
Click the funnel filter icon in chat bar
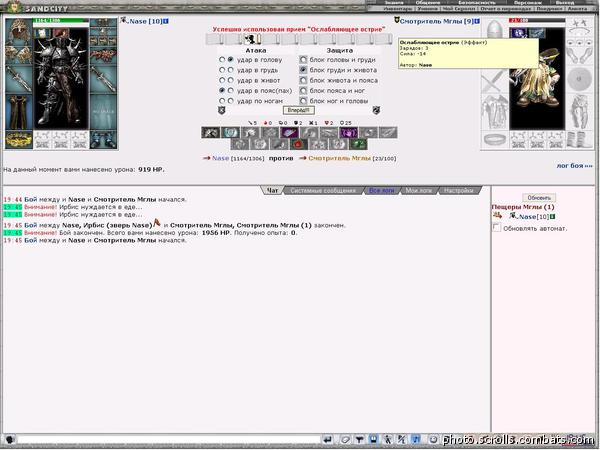tap(359, 440)
